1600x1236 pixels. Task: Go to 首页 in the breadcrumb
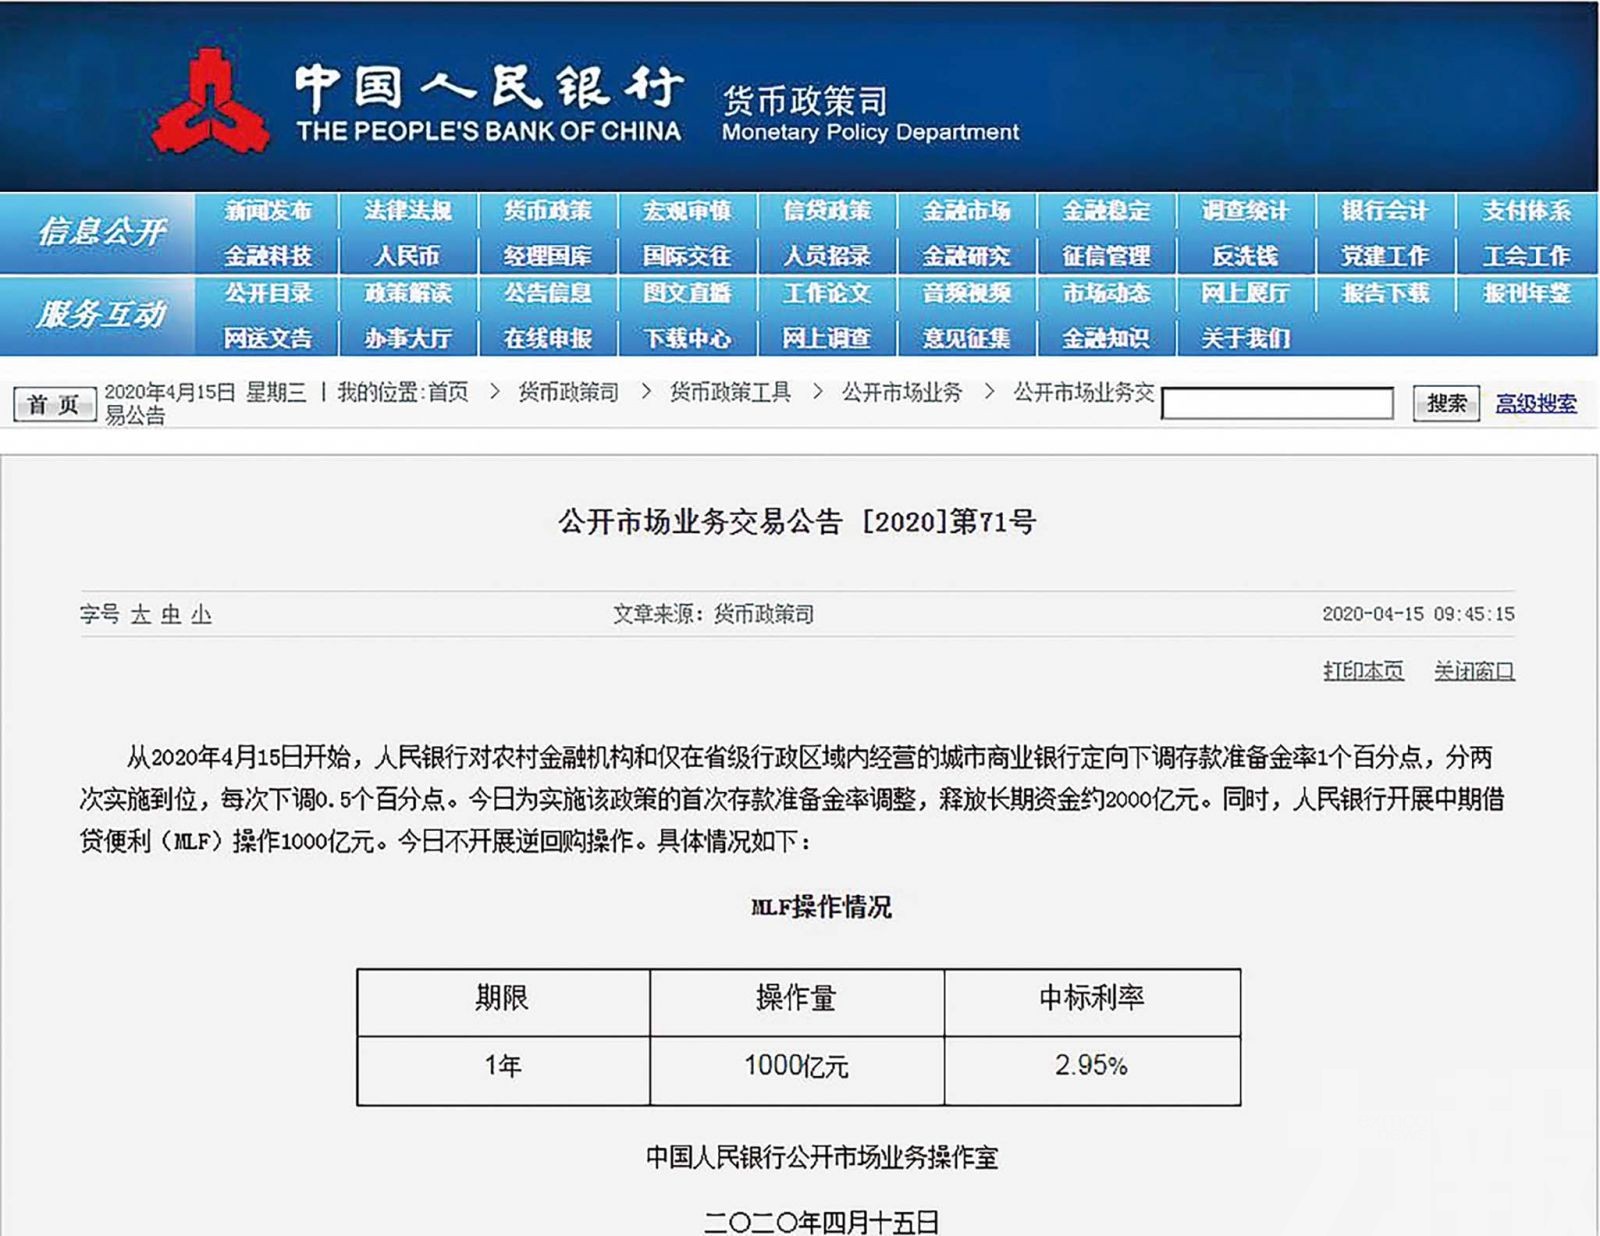coord(448,392)
